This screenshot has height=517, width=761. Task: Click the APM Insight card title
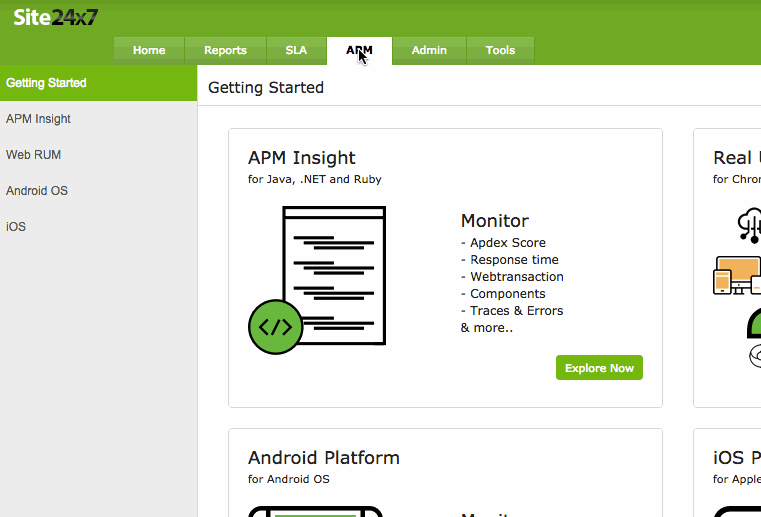(301, 158)
